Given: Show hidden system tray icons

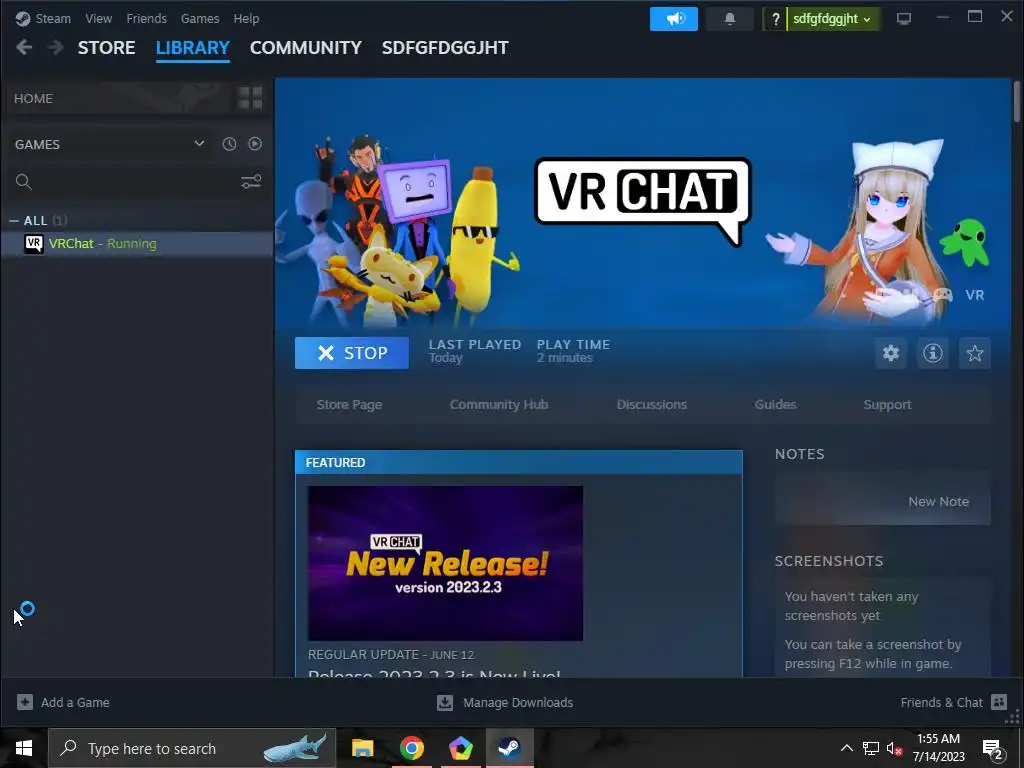Looking at the screenshot, I should pos(846,748).
